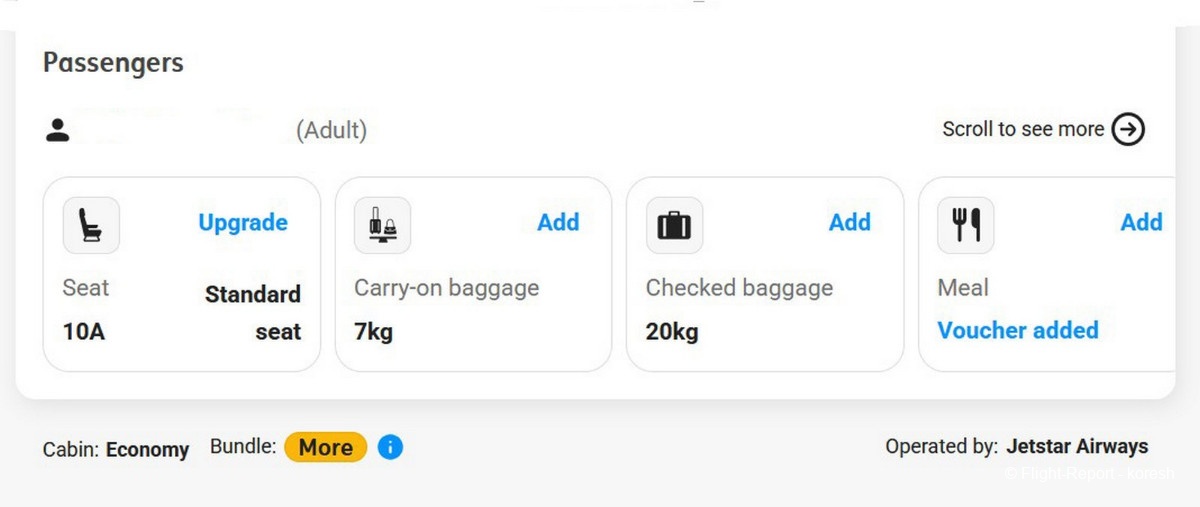Click the passenger person icon

pos(57,130)
